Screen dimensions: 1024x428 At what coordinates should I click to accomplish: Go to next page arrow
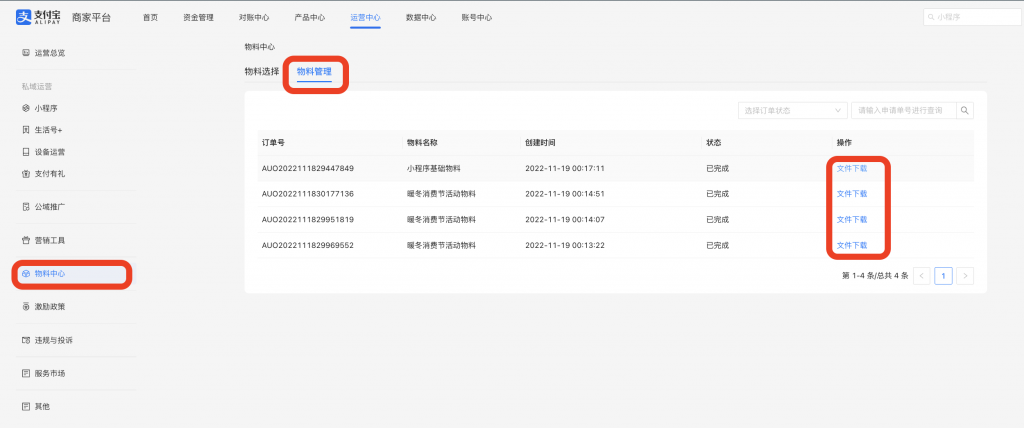[965, 276]
